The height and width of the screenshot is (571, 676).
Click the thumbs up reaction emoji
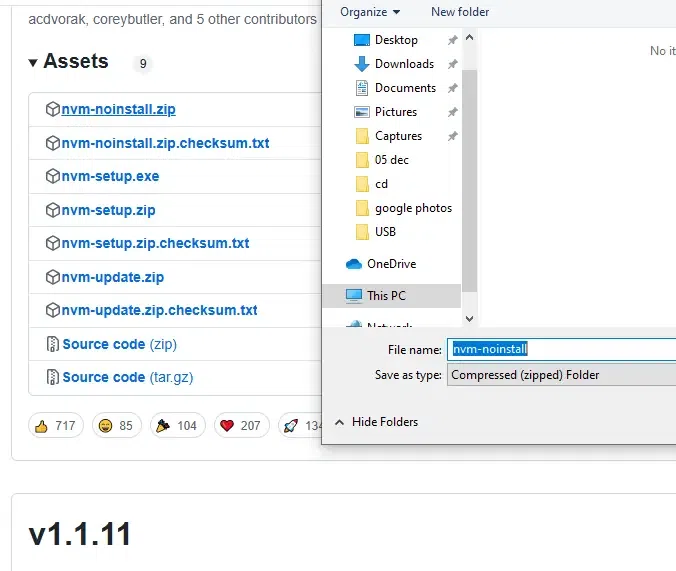coord(41,426)
